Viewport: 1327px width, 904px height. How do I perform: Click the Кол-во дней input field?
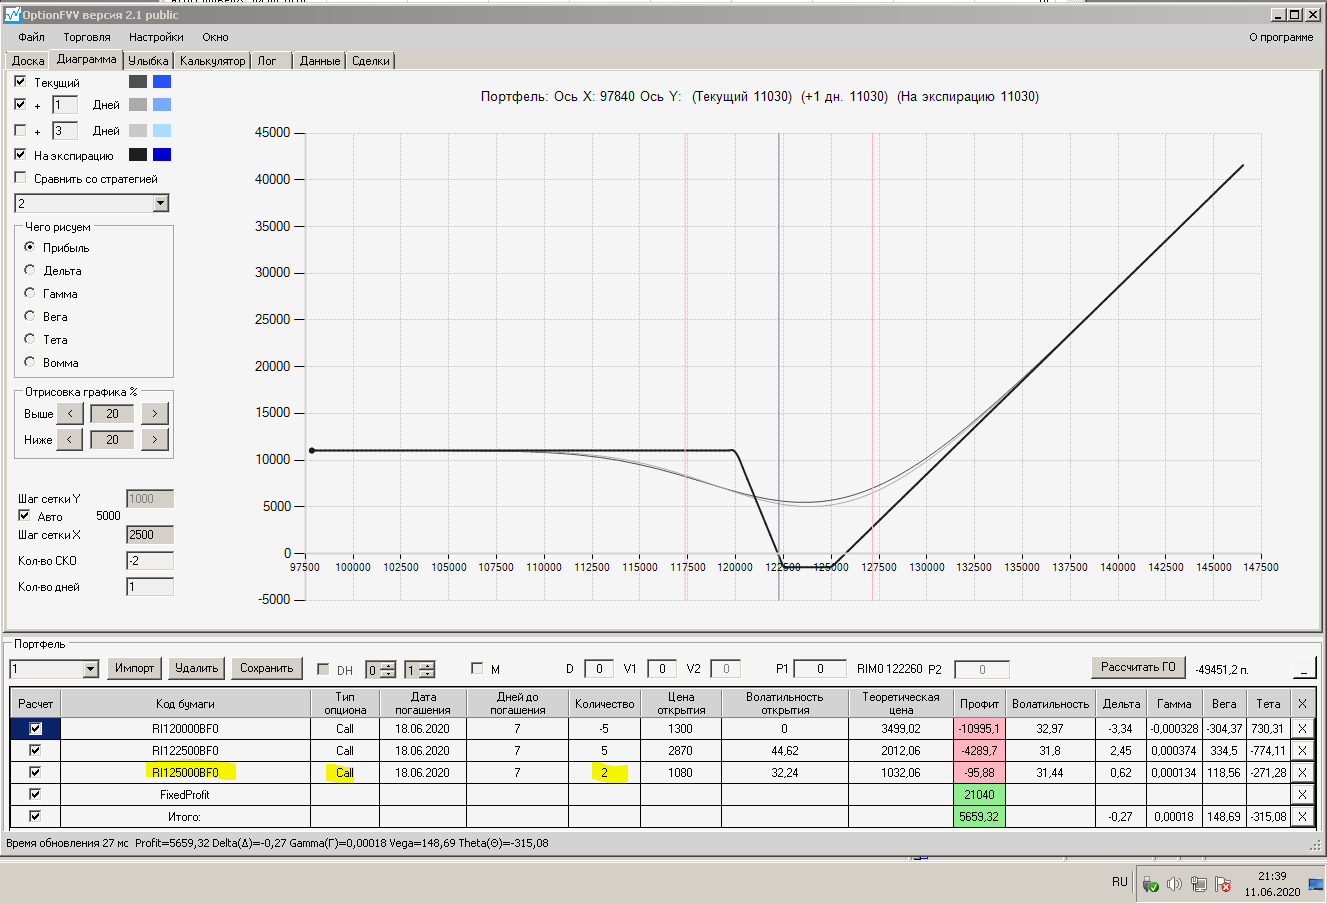tap(150, 587)
